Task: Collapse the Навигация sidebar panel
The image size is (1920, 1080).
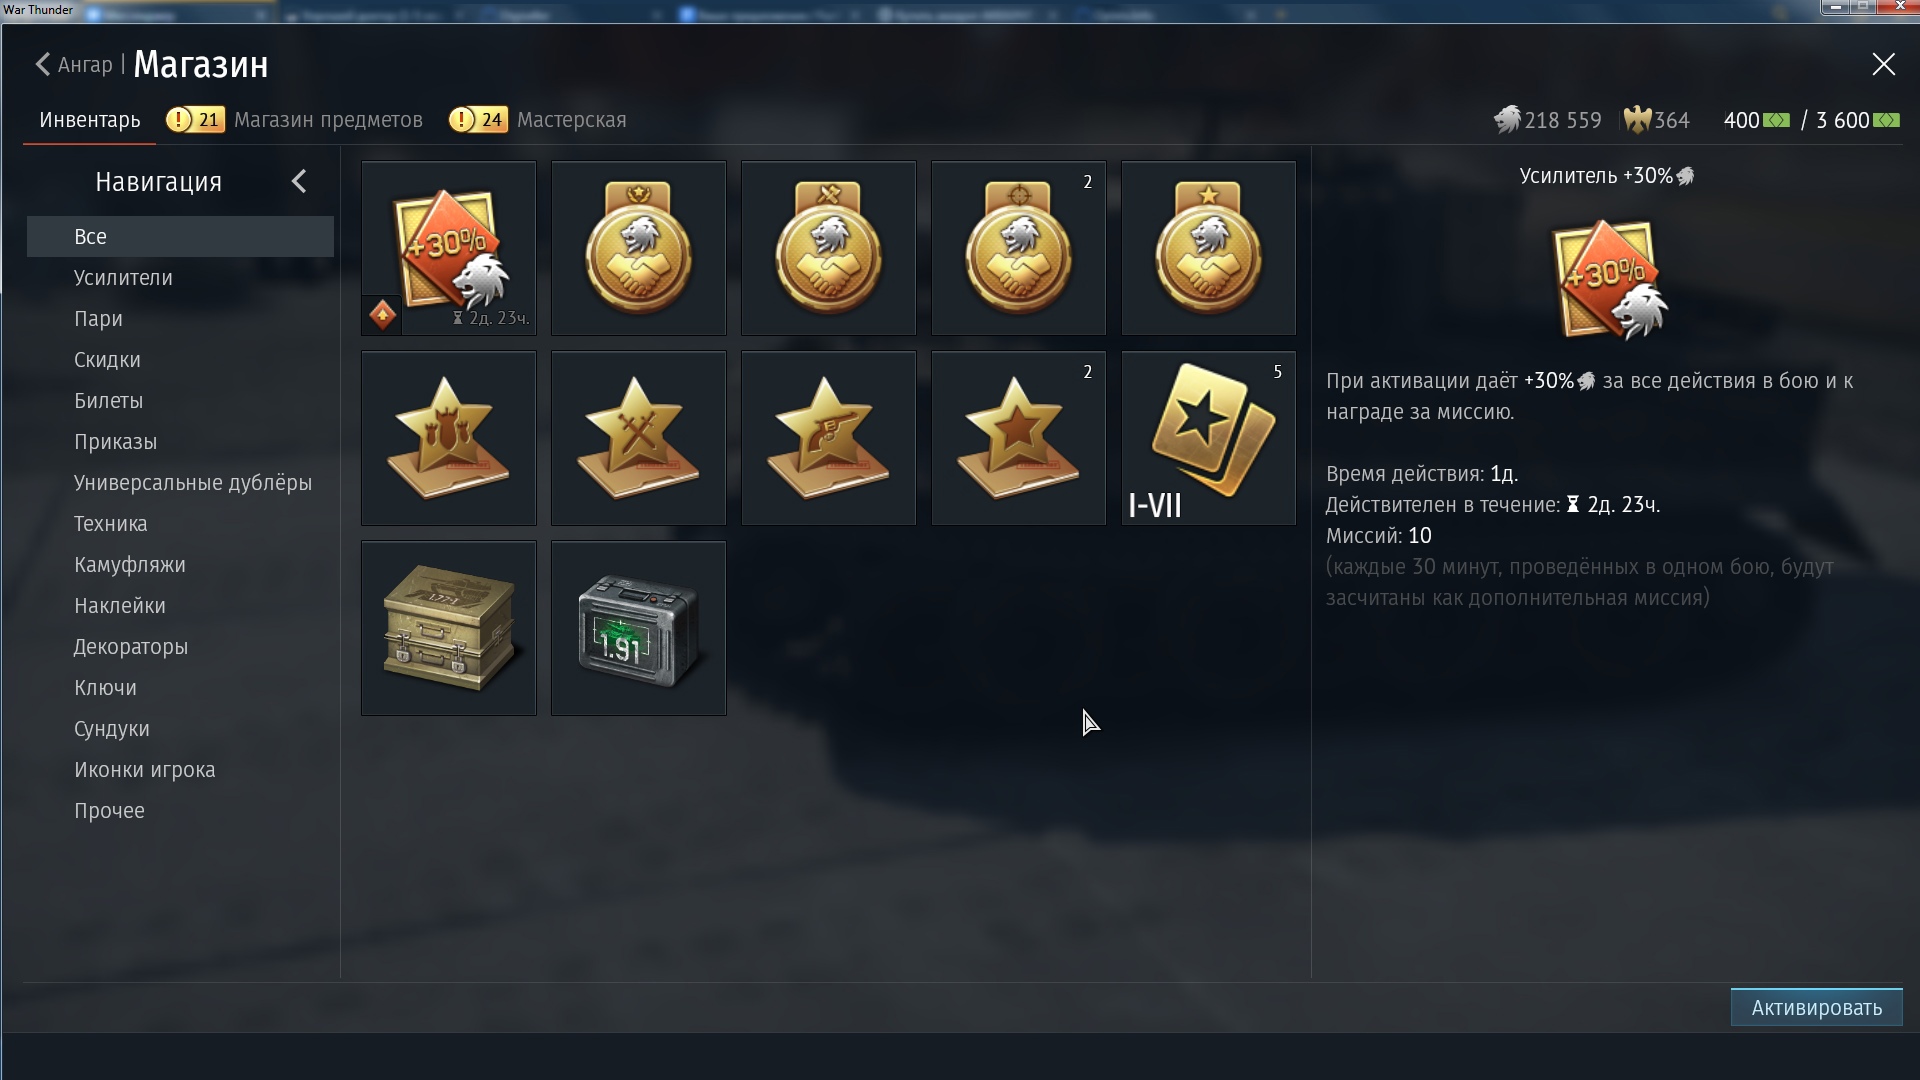Action: pyautogui.click(x=298, y=181)
